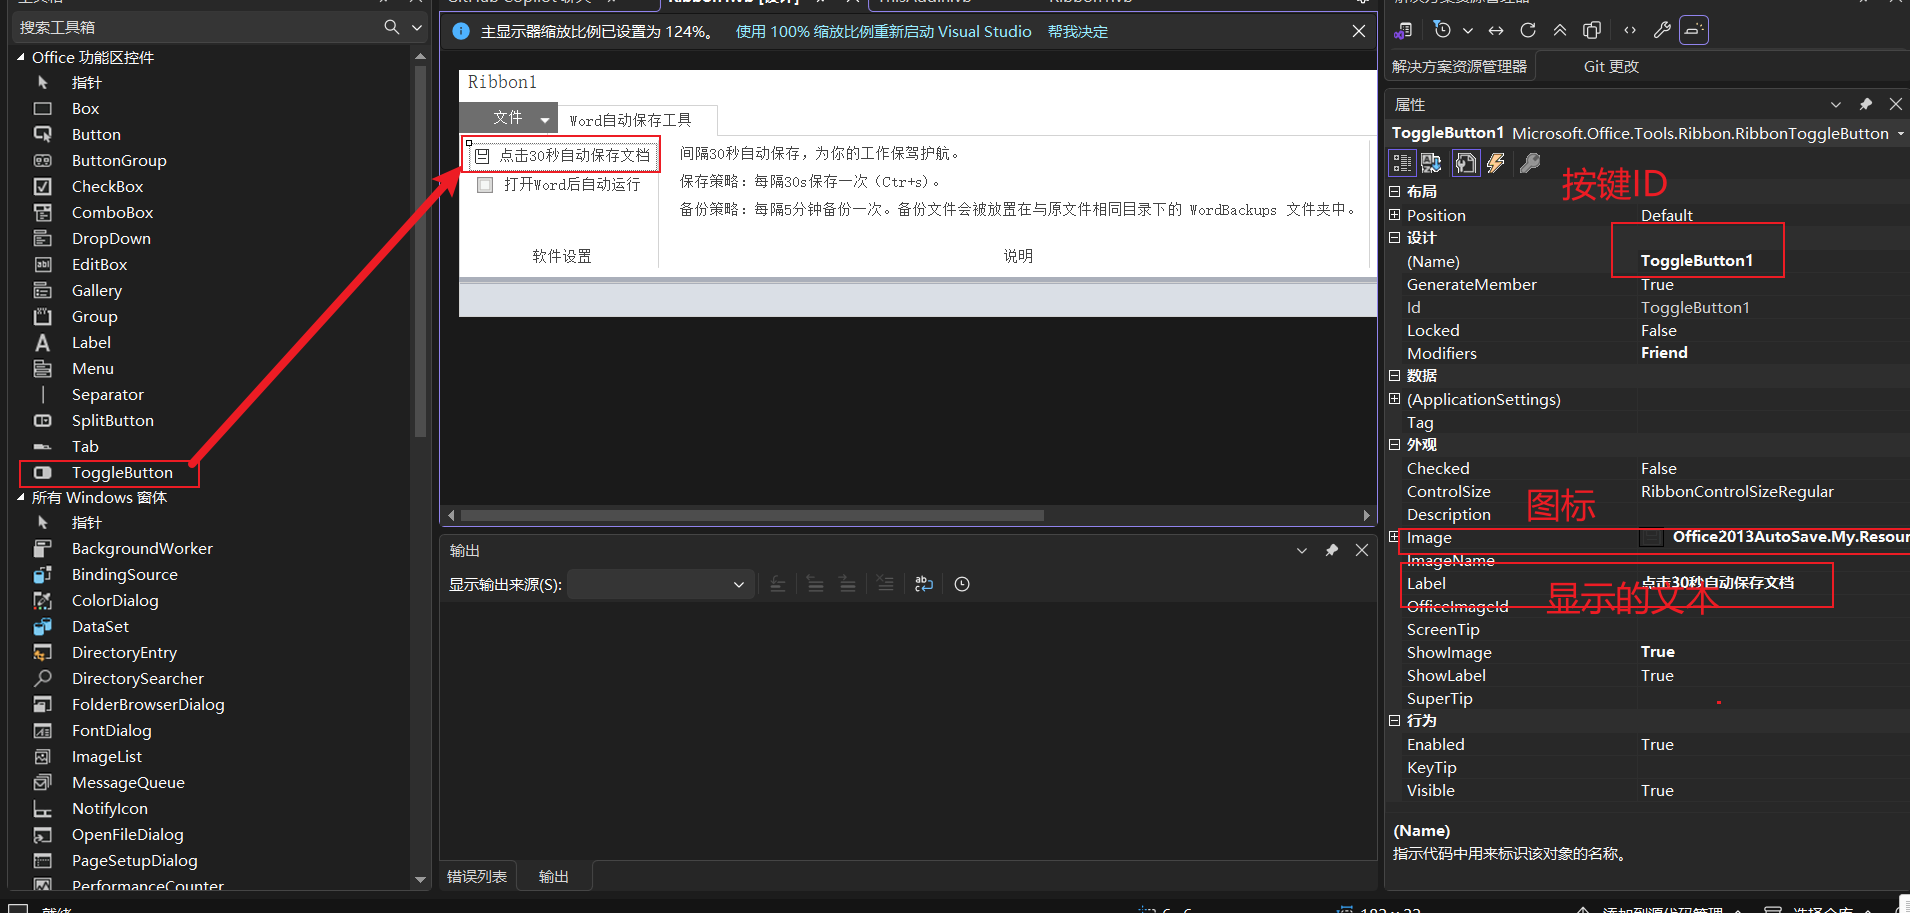Toggle word wrap in the Output window
The width and height of the screenshot is (1910, 913).
[923, 583]
